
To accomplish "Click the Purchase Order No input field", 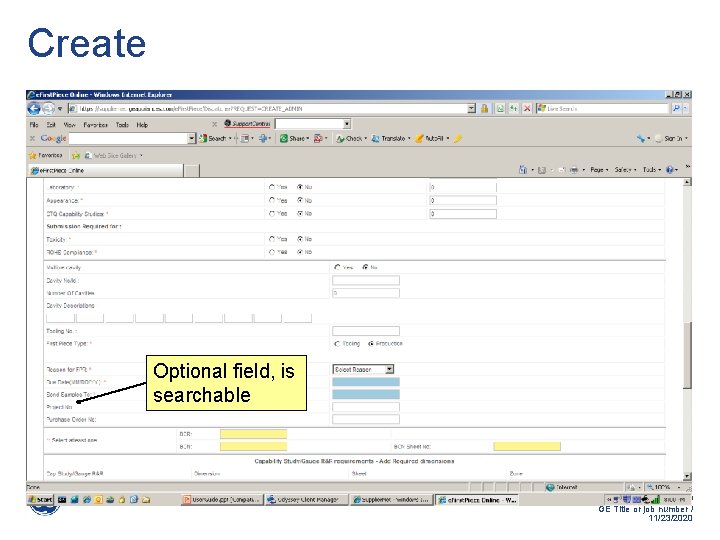I will point(366,419).
